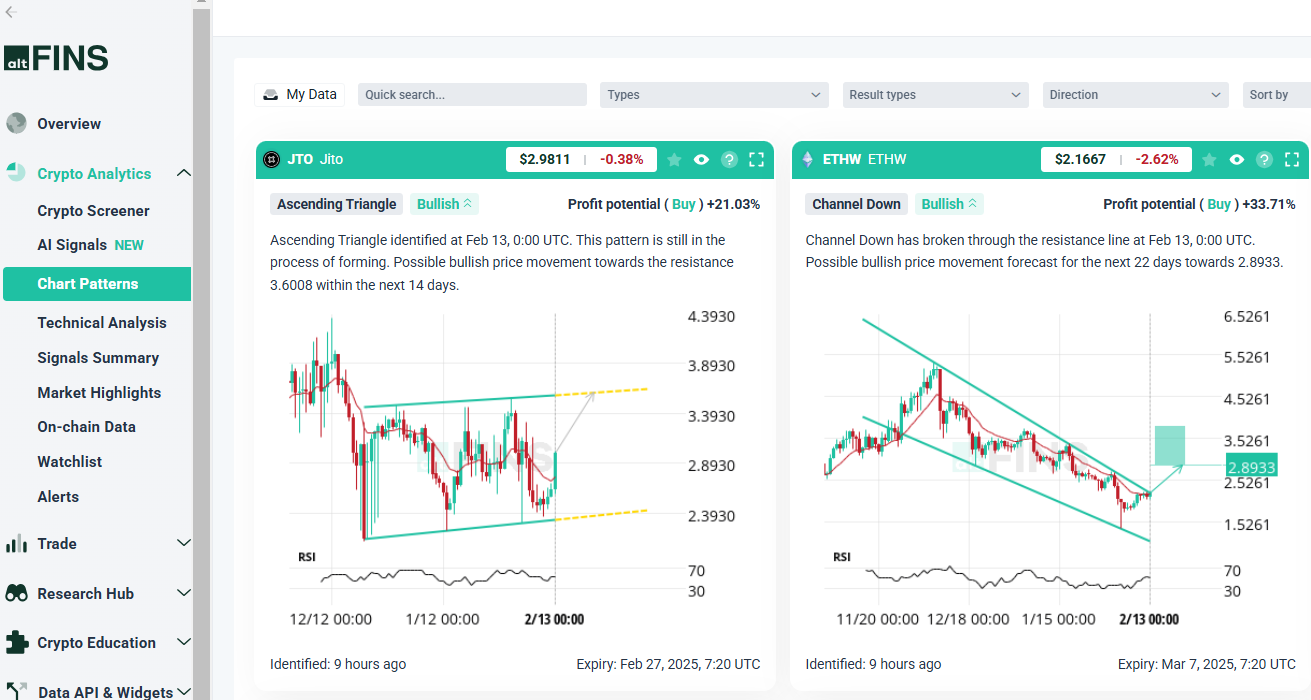
Task: Star the ETHW chart pattern
Action: coord(1210,159)
